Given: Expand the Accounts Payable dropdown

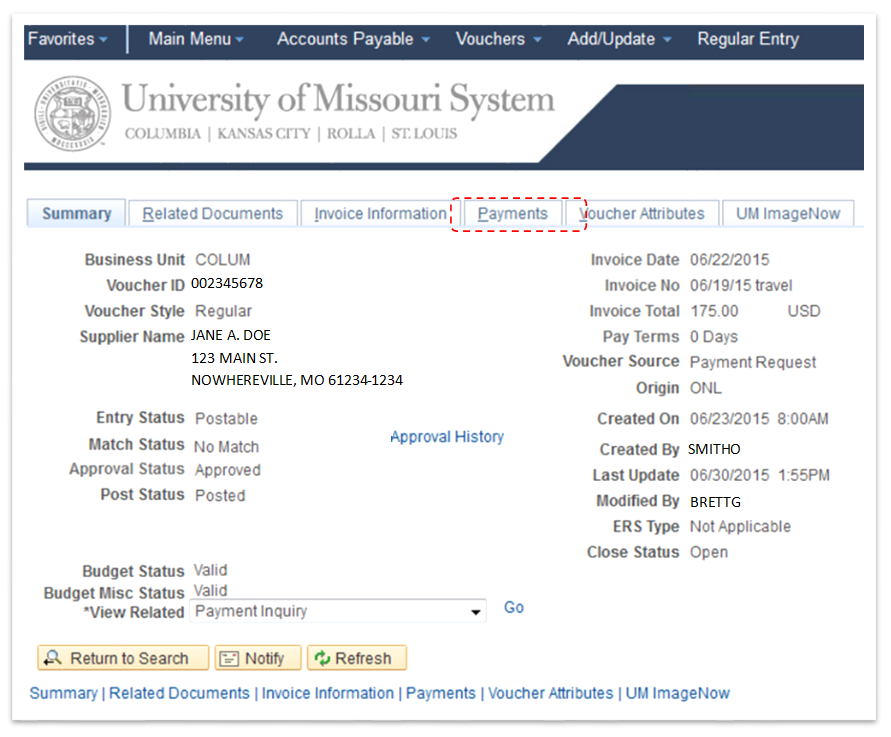Looking at the screenshot, I should [x=425, y=39].
